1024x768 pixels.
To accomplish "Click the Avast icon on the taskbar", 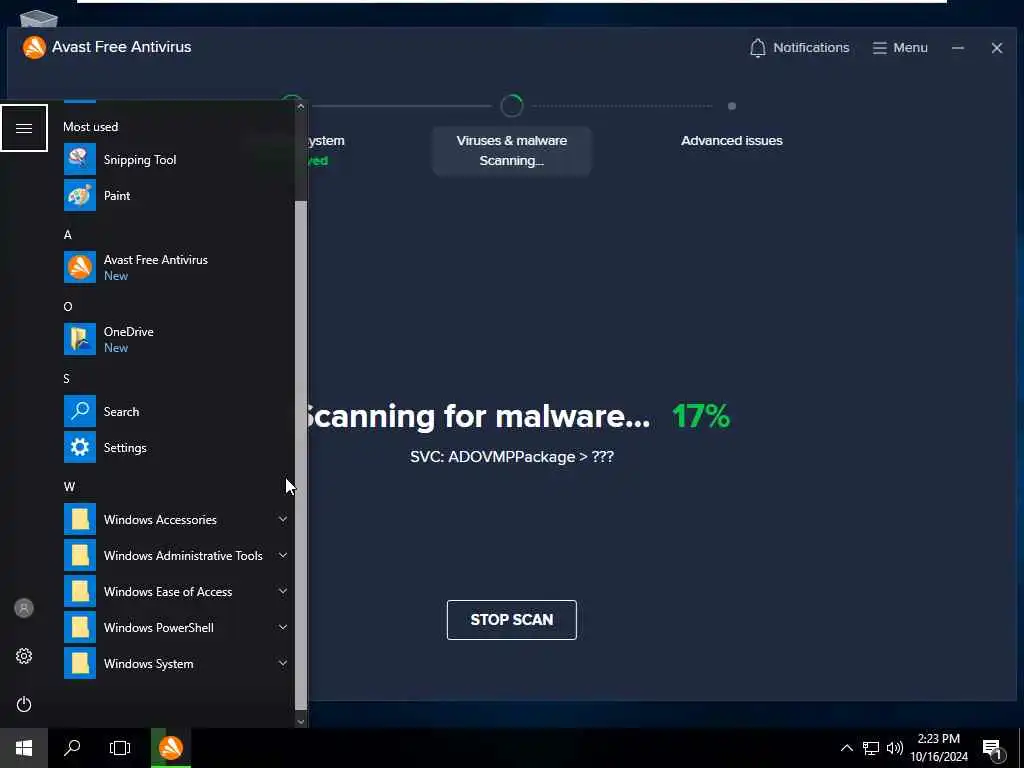I will [171, 748].
